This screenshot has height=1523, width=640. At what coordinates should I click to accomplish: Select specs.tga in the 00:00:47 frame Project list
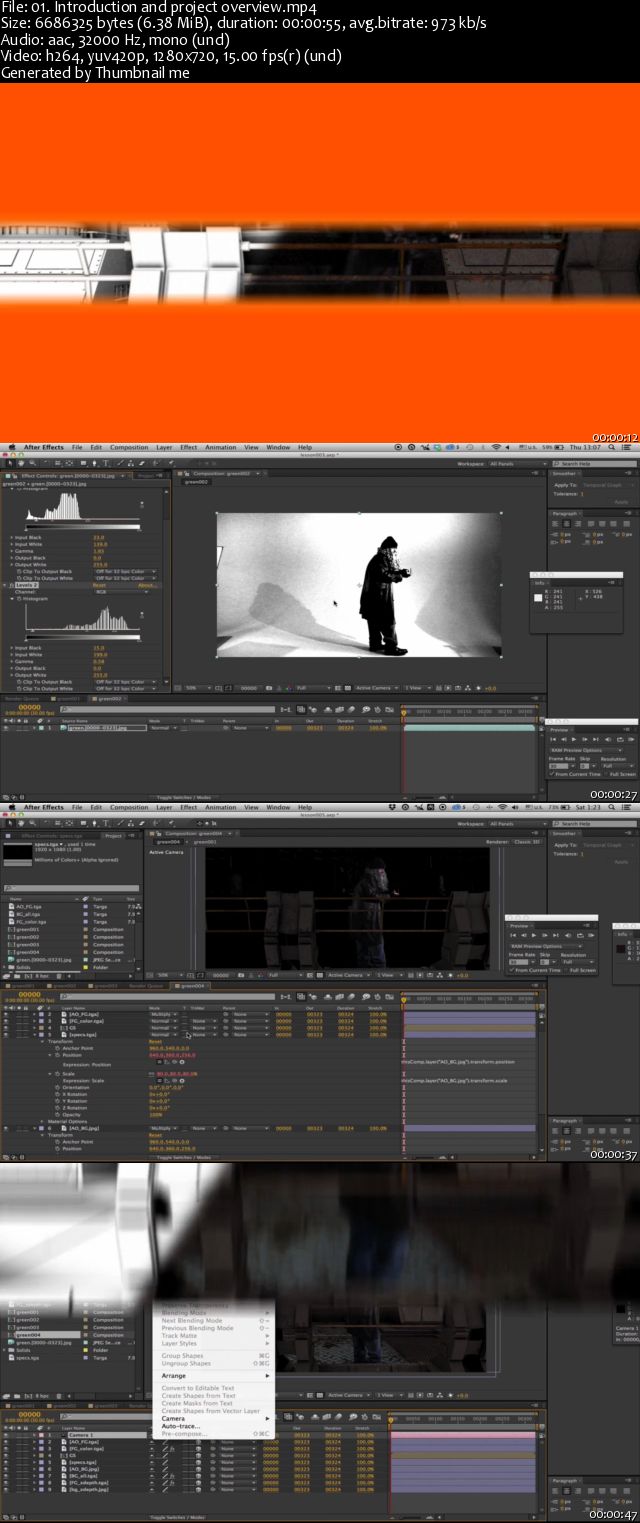[26, 1357]
